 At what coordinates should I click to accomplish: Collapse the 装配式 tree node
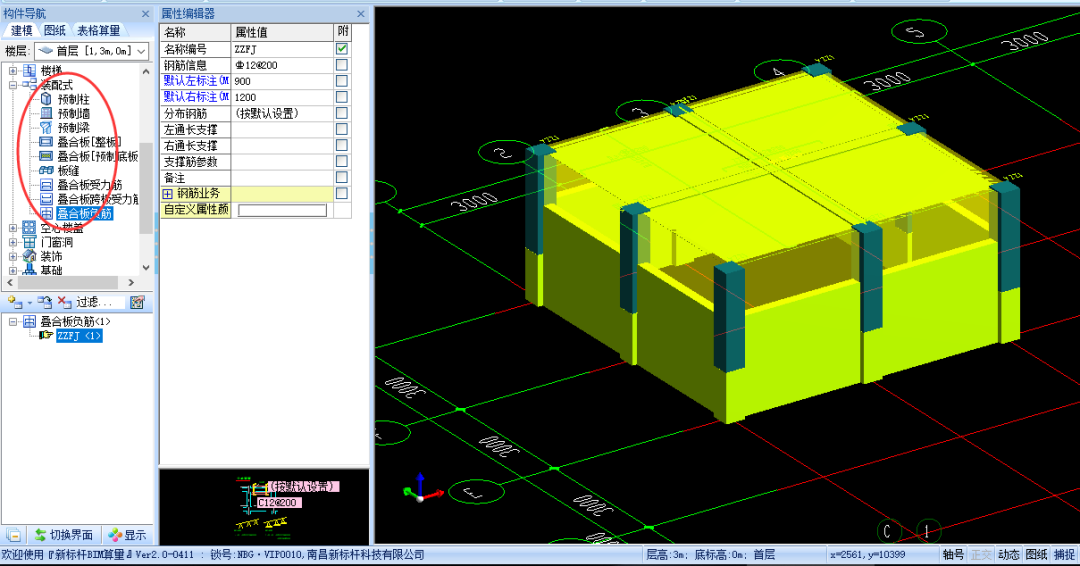[13, 85]
